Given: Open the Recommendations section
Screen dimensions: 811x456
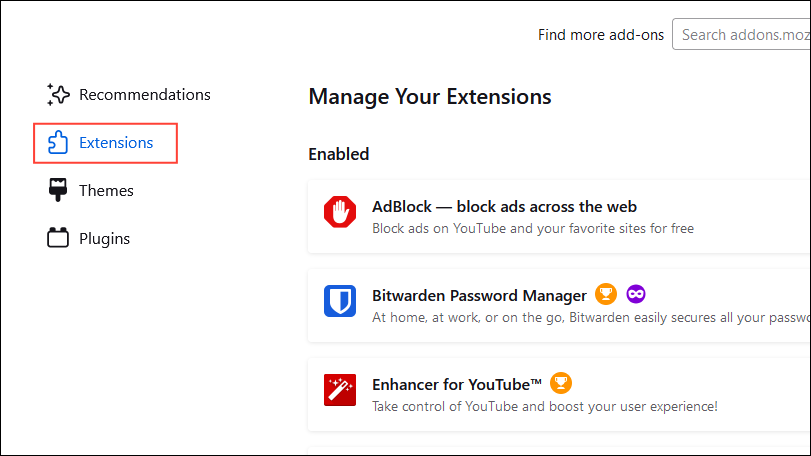Looking at the screenshot, I should (x=144, y=95).
